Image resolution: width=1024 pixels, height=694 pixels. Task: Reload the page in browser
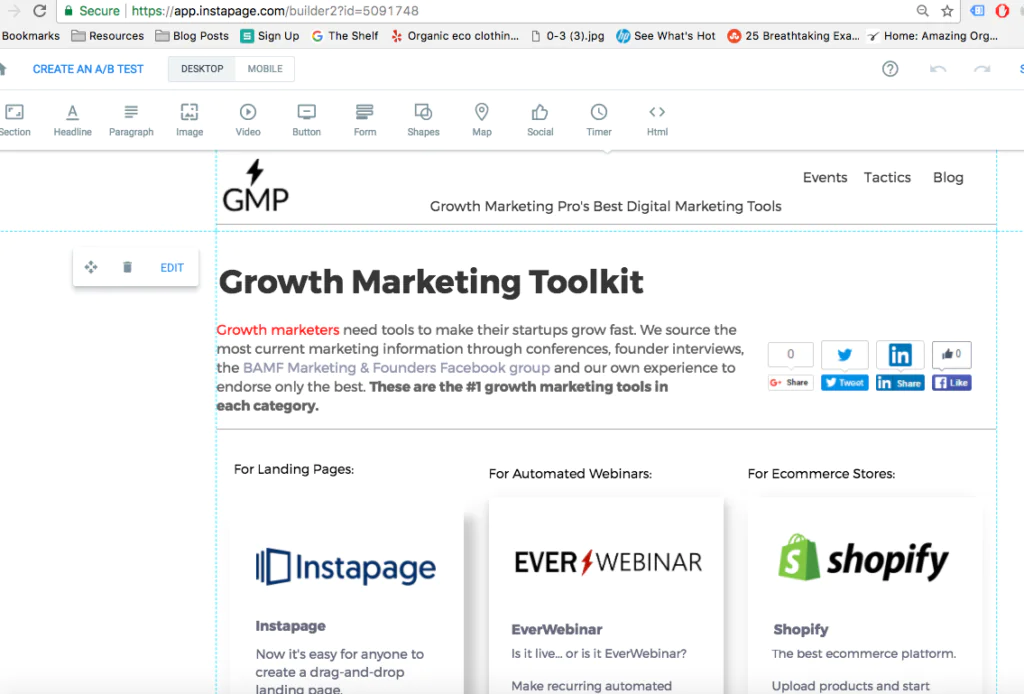pyautogui.click(x=40, y=10)
